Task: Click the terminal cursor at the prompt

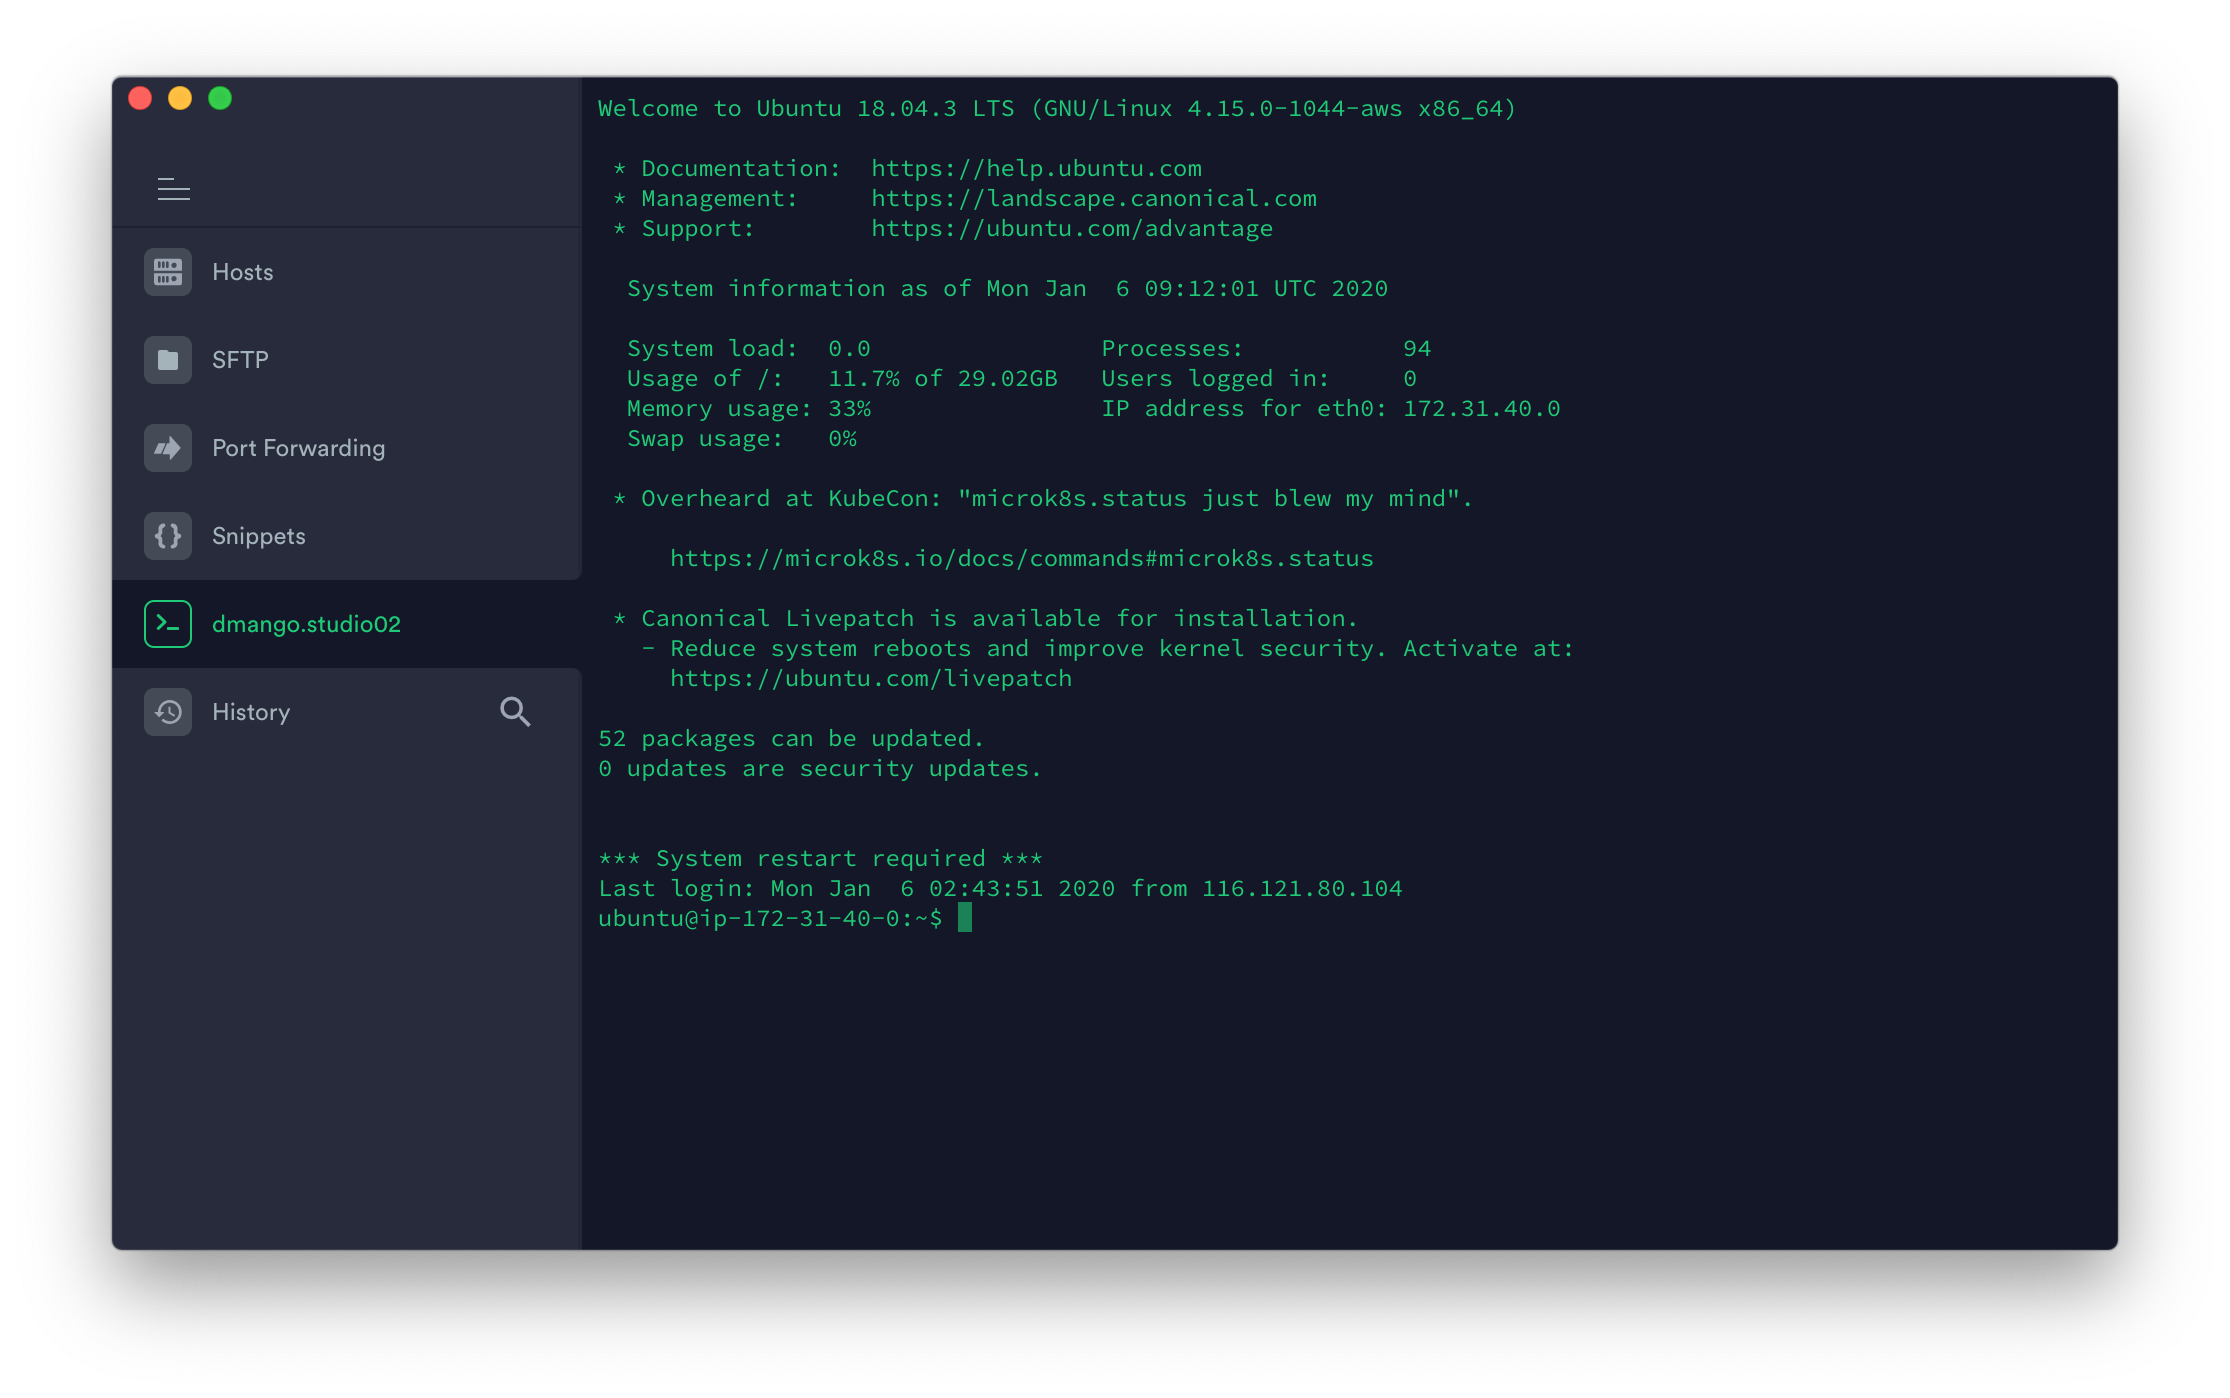Action: coord(965,917)
